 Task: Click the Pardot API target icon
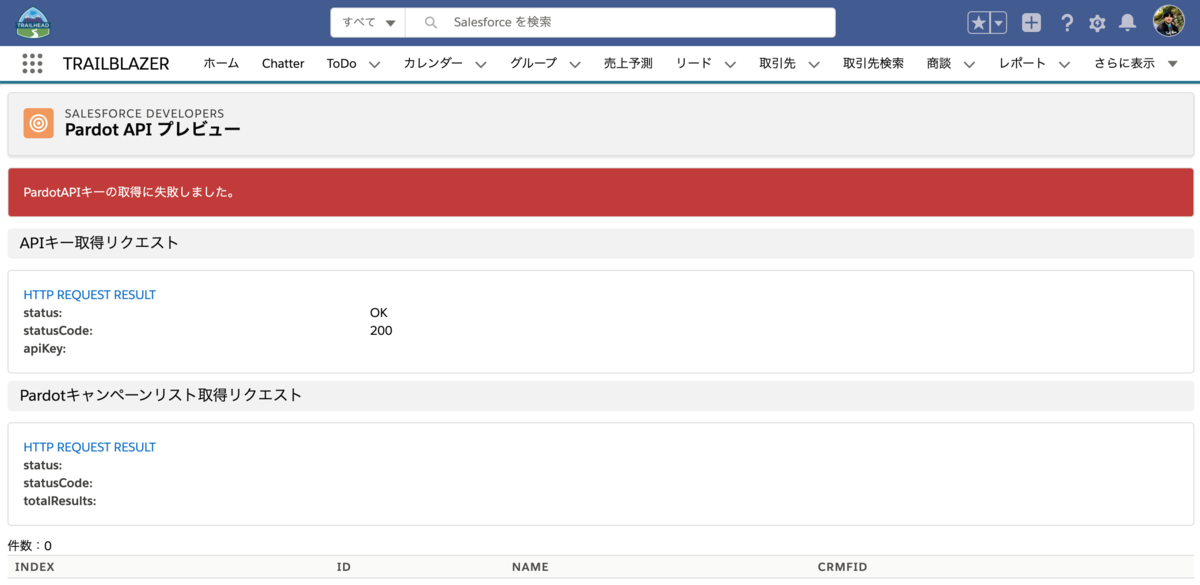click(x=38, y=123)
